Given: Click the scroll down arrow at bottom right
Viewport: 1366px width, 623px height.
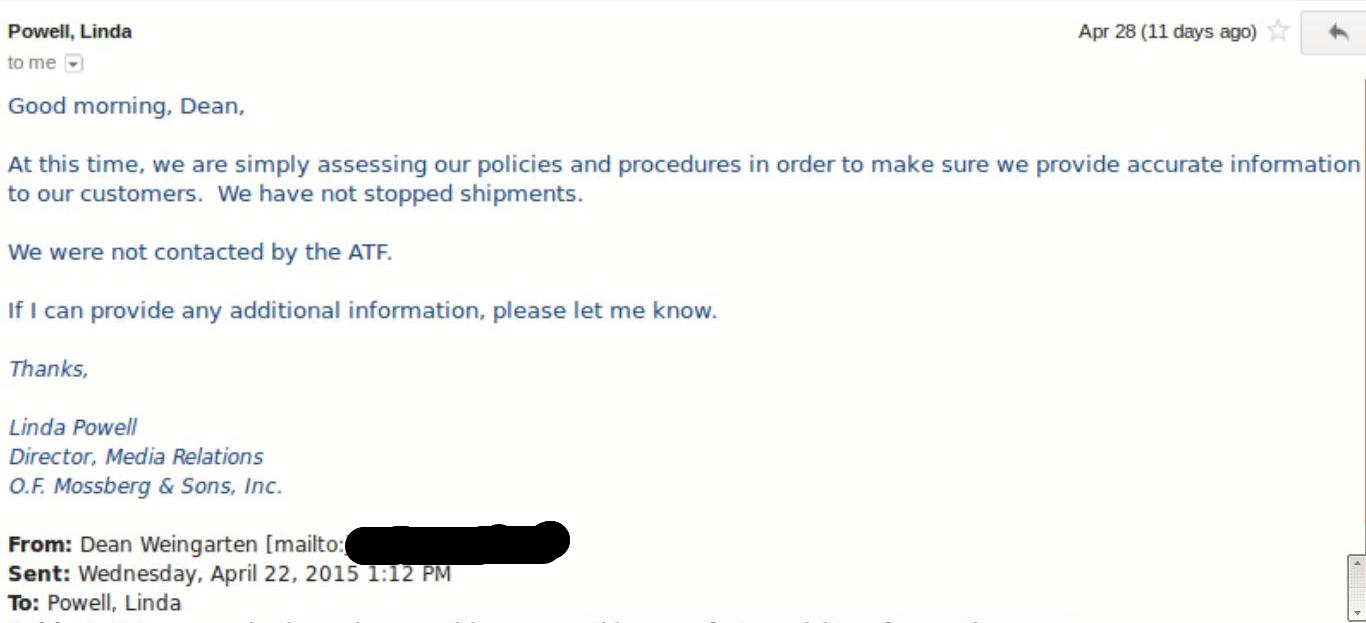Looking at the screenshot, I should [1357, 611].
